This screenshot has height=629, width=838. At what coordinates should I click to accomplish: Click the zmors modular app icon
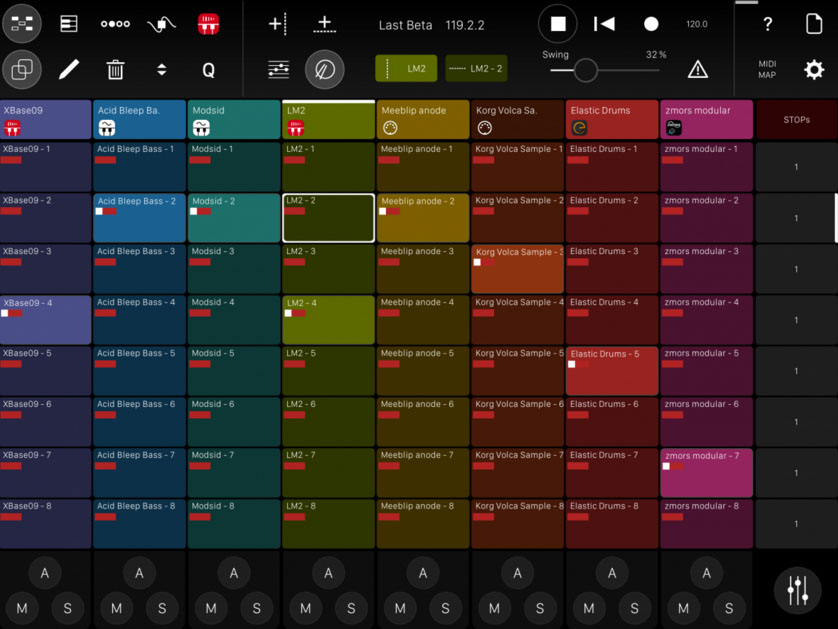coord(674,128)
